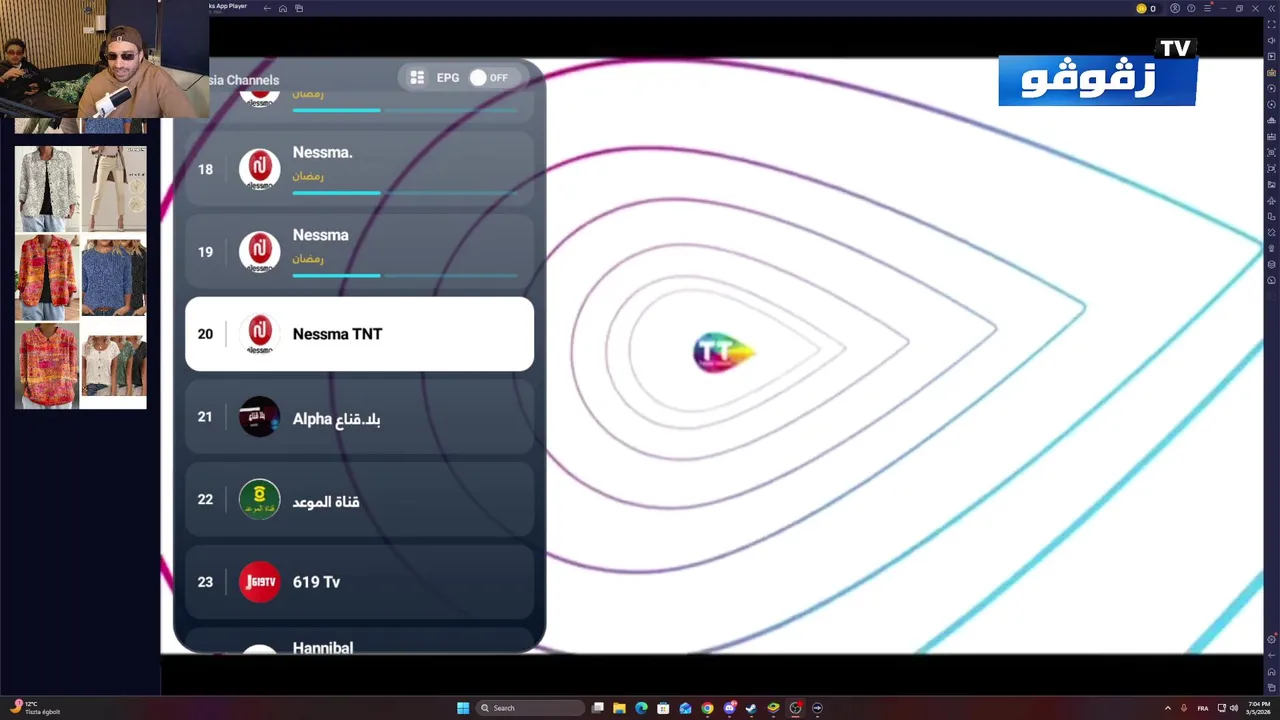Launch Microsoft Edge from taskbar
Viewport: 1280px width, 720px height.
coord(641,708)
